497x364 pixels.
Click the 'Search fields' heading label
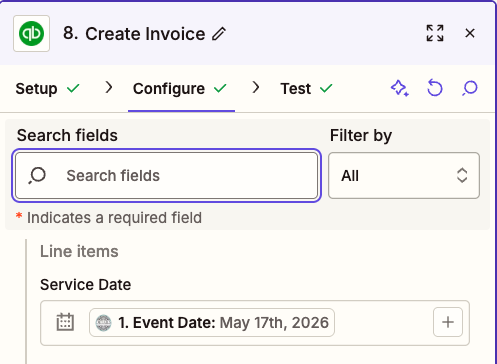pos(67,135)
